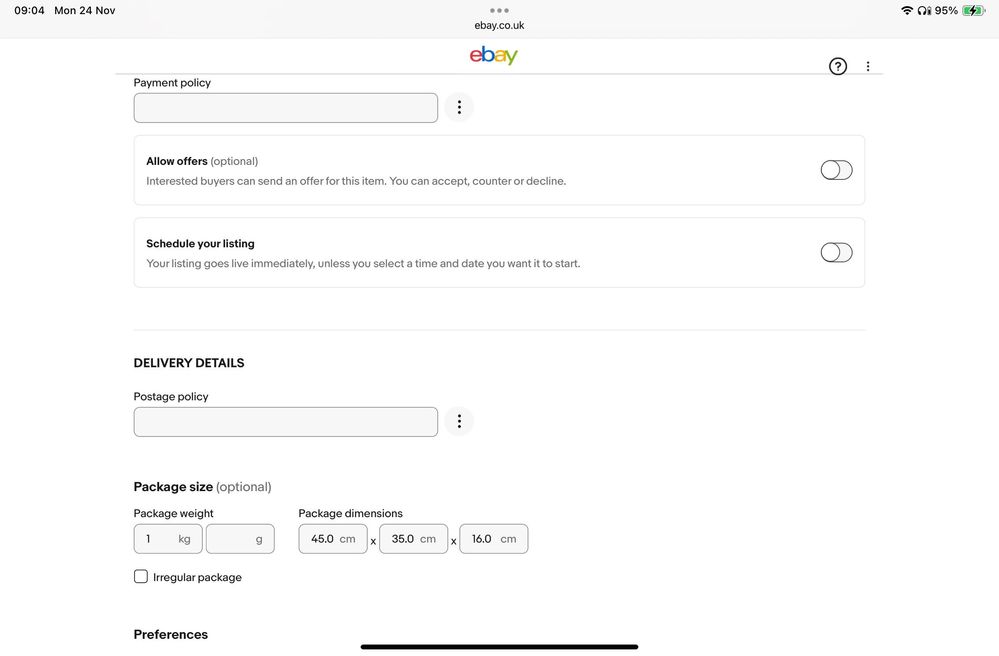Open Postage policy three-dot options
This screenshot has height=656, width=999.
coord(459,422)
